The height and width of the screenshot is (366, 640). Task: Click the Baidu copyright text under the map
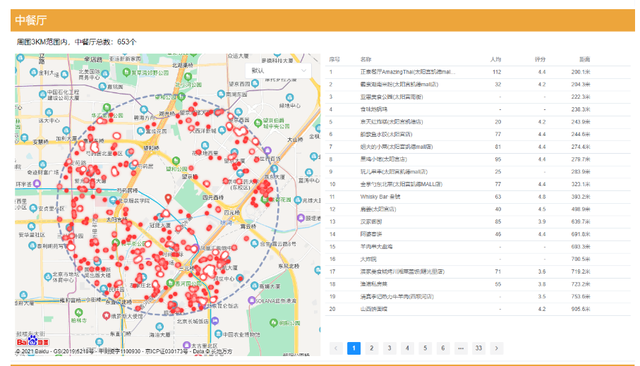pos(124,351)
